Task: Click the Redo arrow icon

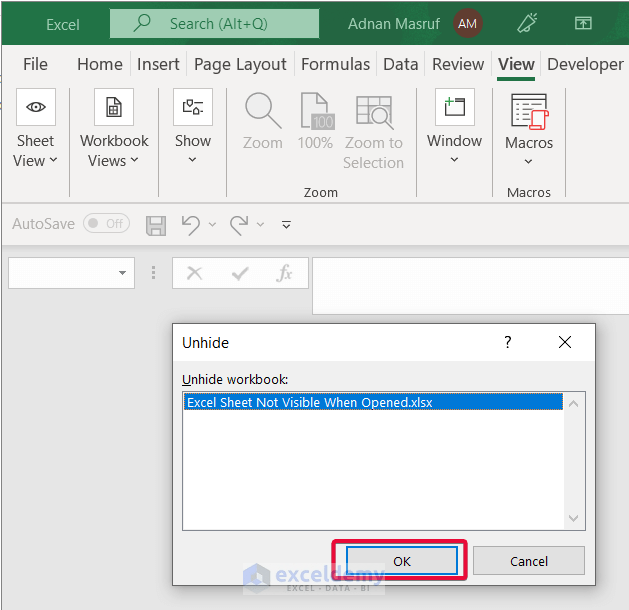Action: point(239,225)
